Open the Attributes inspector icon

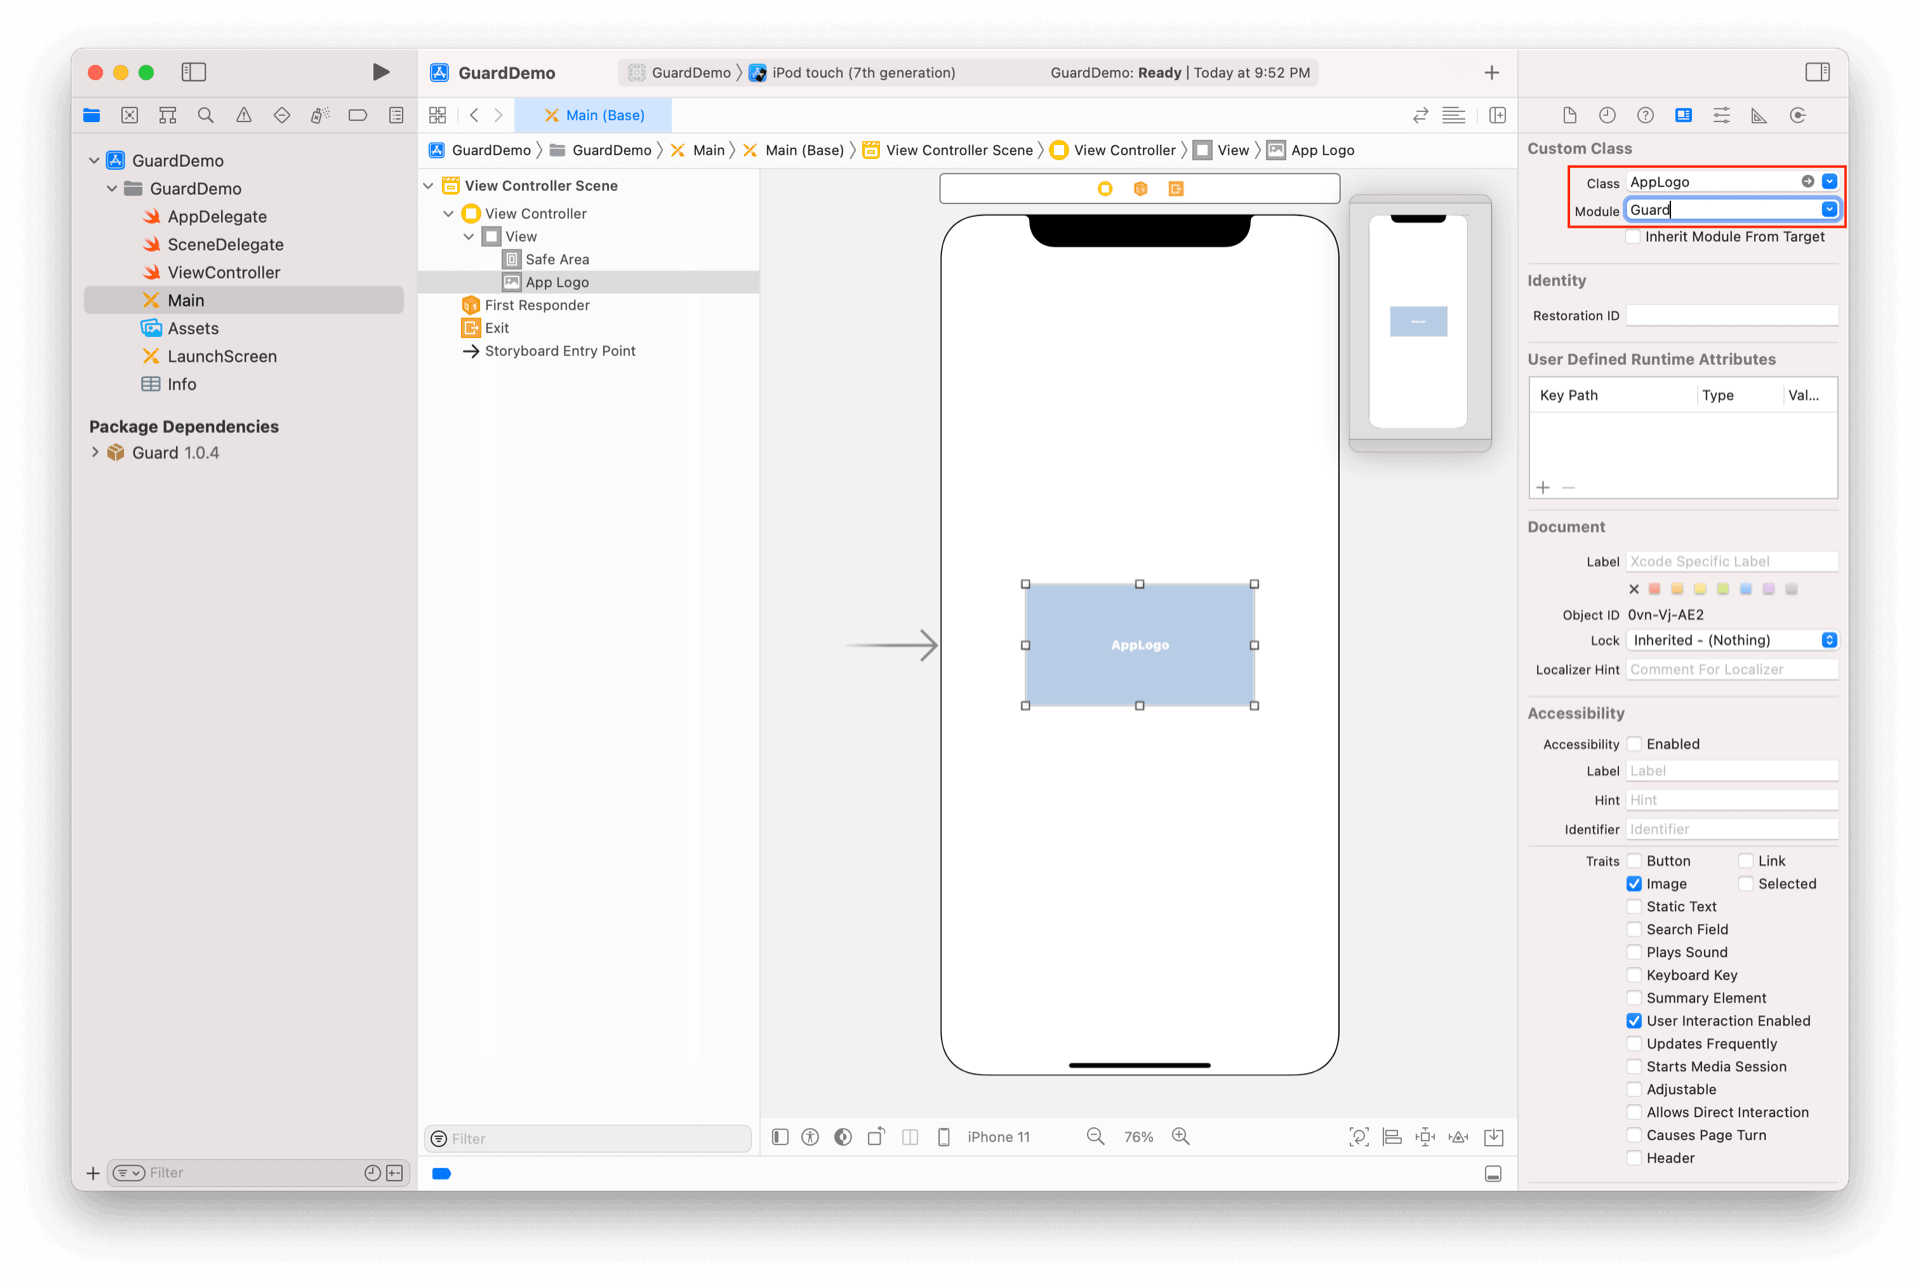1721,115
